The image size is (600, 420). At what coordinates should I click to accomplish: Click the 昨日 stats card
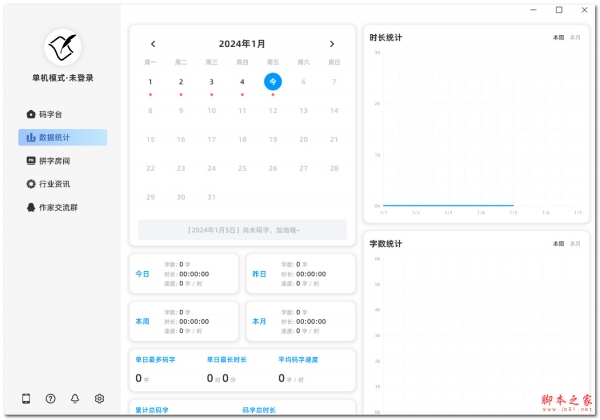click(x=301, y=274)
